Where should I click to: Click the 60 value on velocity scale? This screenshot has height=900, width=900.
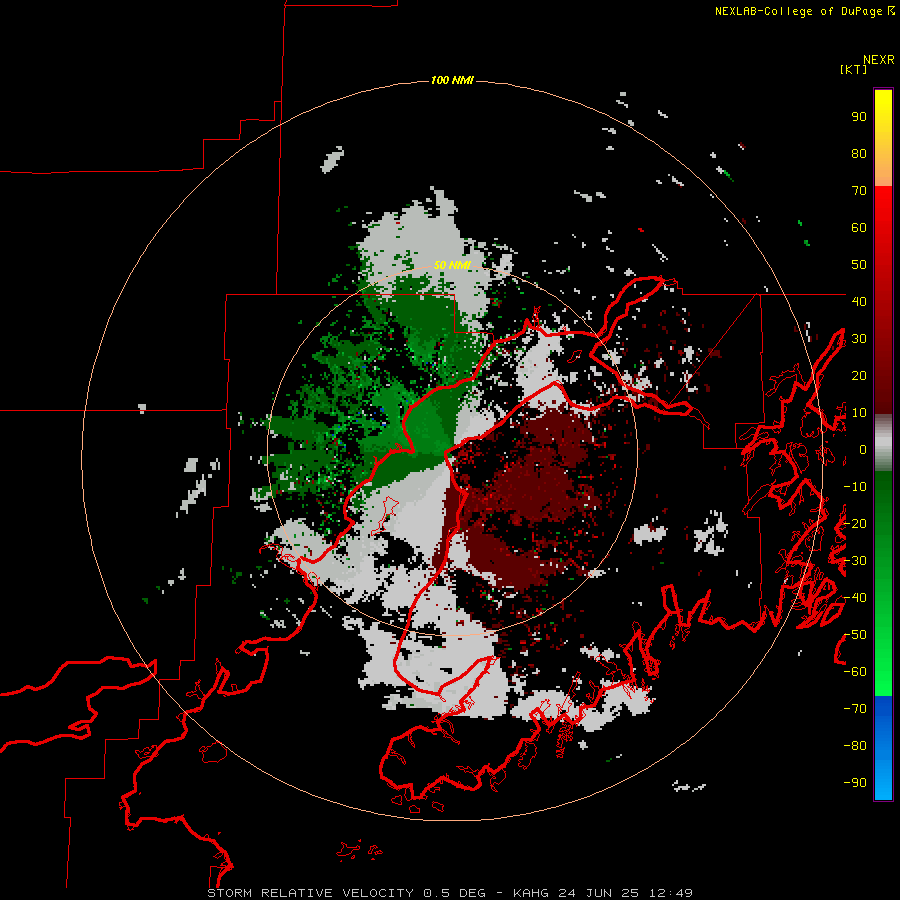tap(859, 227)
